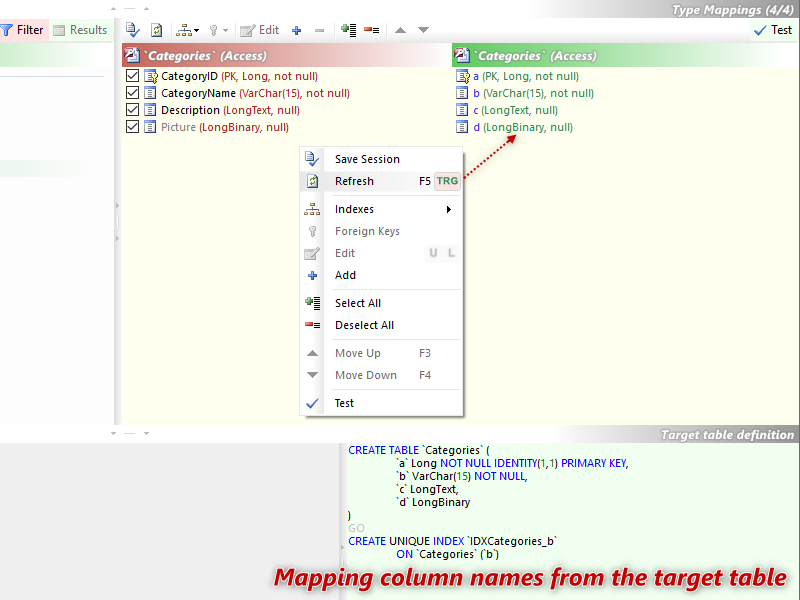The width and height of the screenshot is (800, 600).
Task: Uncheck the CategoryID column checkbox
Action: coord(132,76)
